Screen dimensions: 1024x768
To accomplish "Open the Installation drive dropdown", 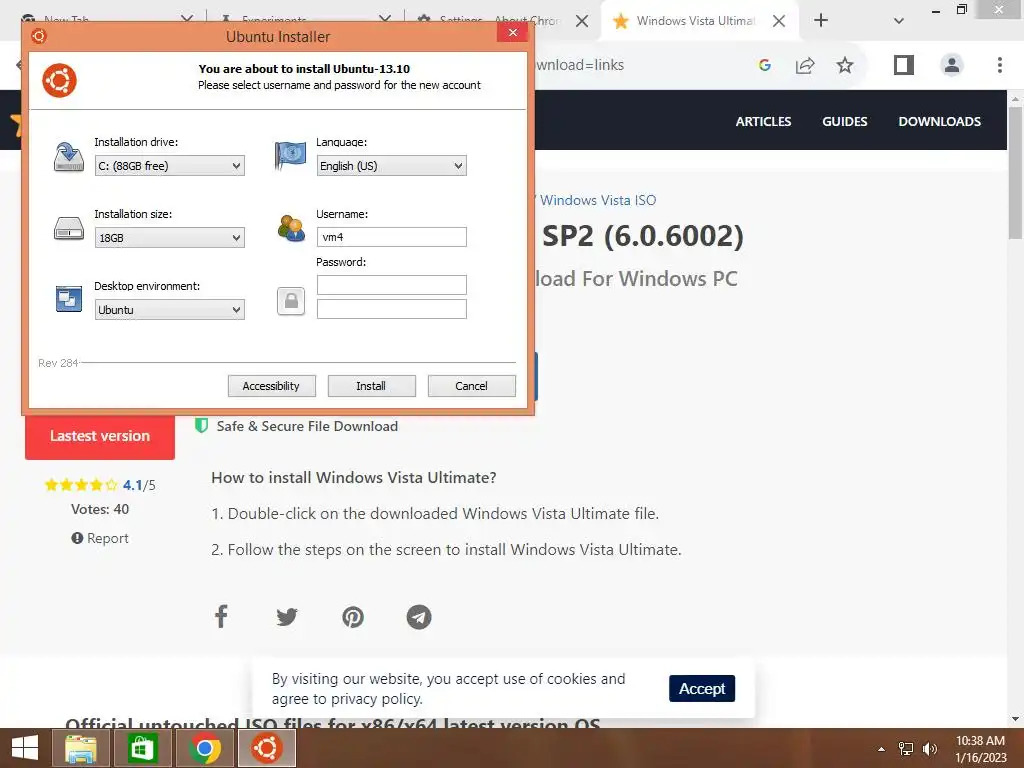I will pos(170,166).
